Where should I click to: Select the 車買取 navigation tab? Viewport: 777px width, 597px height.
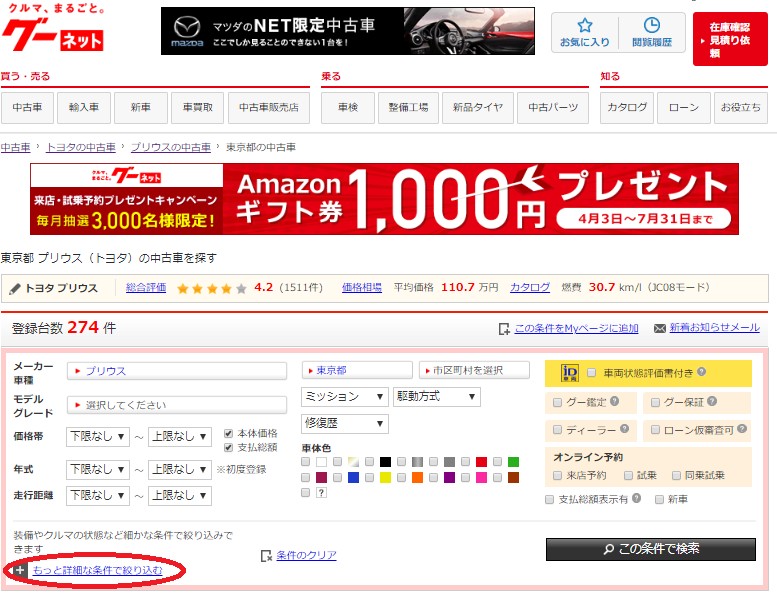tap(197, 108)
